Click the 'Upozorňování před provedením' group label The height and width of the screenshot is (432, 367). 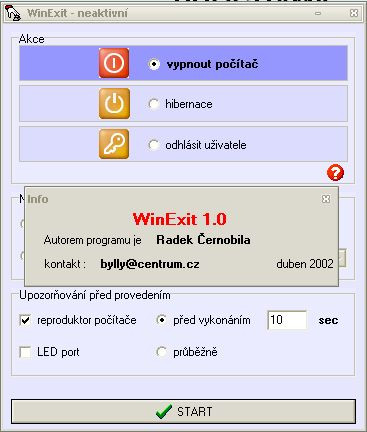[x=95, y=295]
